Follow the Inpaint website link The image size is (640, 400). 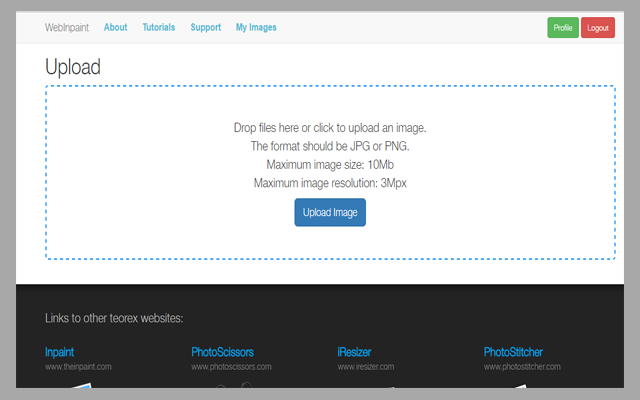point(60,352)
